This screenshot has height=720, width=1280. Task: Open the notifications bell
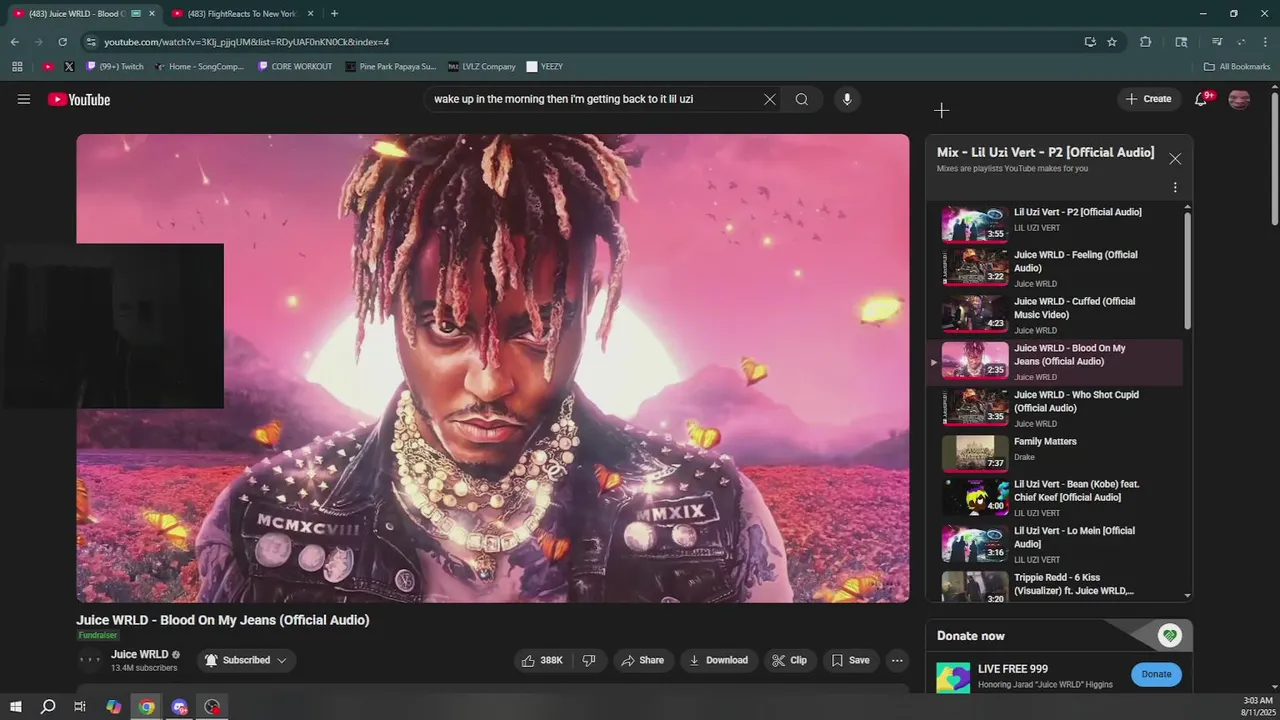pyautogui.click(x=1201, y=99)
